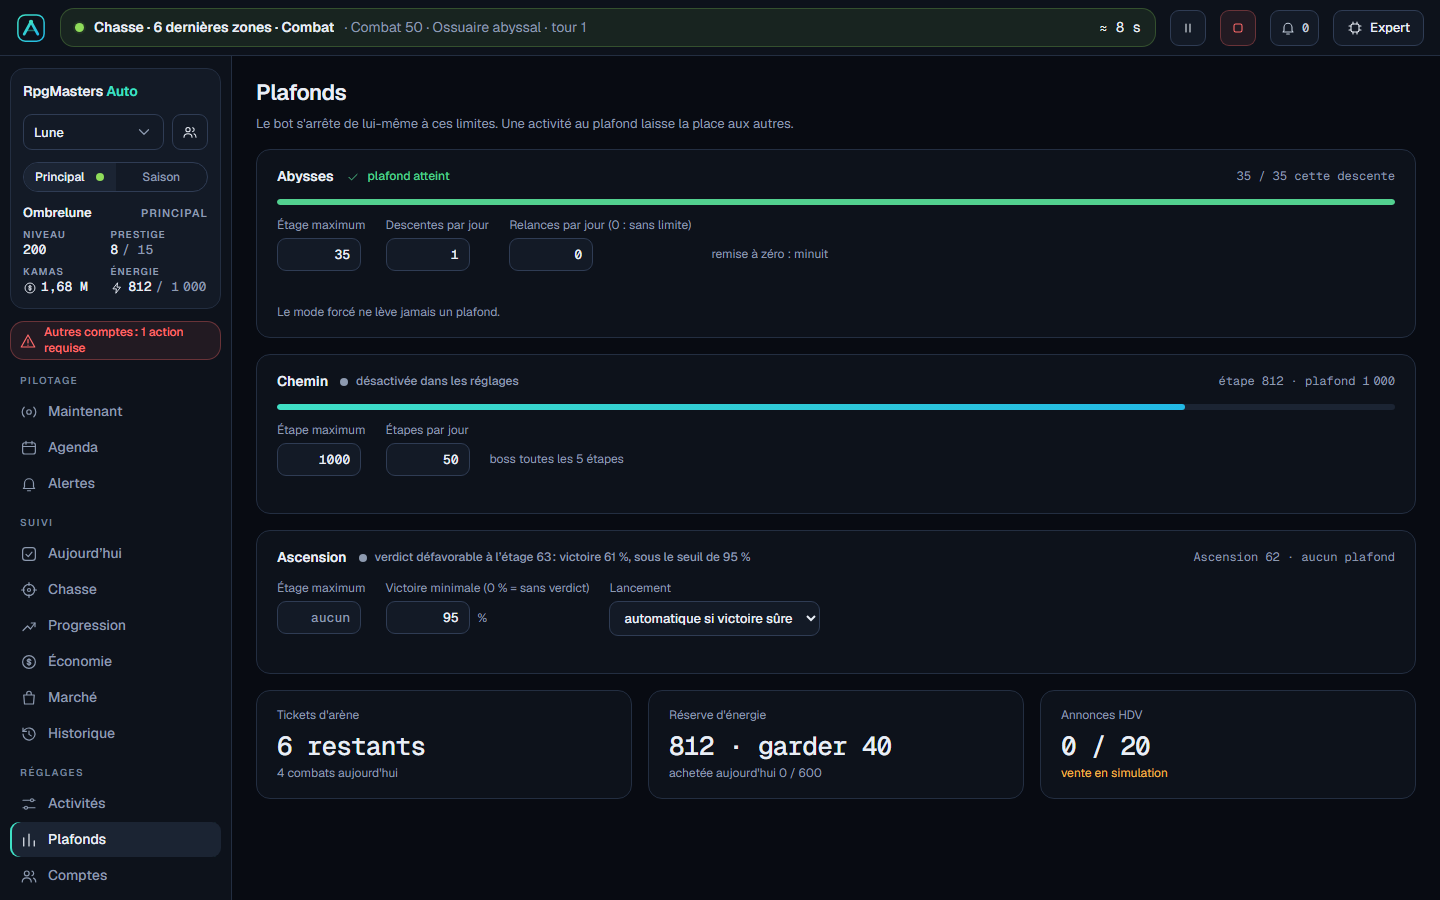Open the Chasse combat status bar
Screen dimensions: 1440x900
click(607, 28)
